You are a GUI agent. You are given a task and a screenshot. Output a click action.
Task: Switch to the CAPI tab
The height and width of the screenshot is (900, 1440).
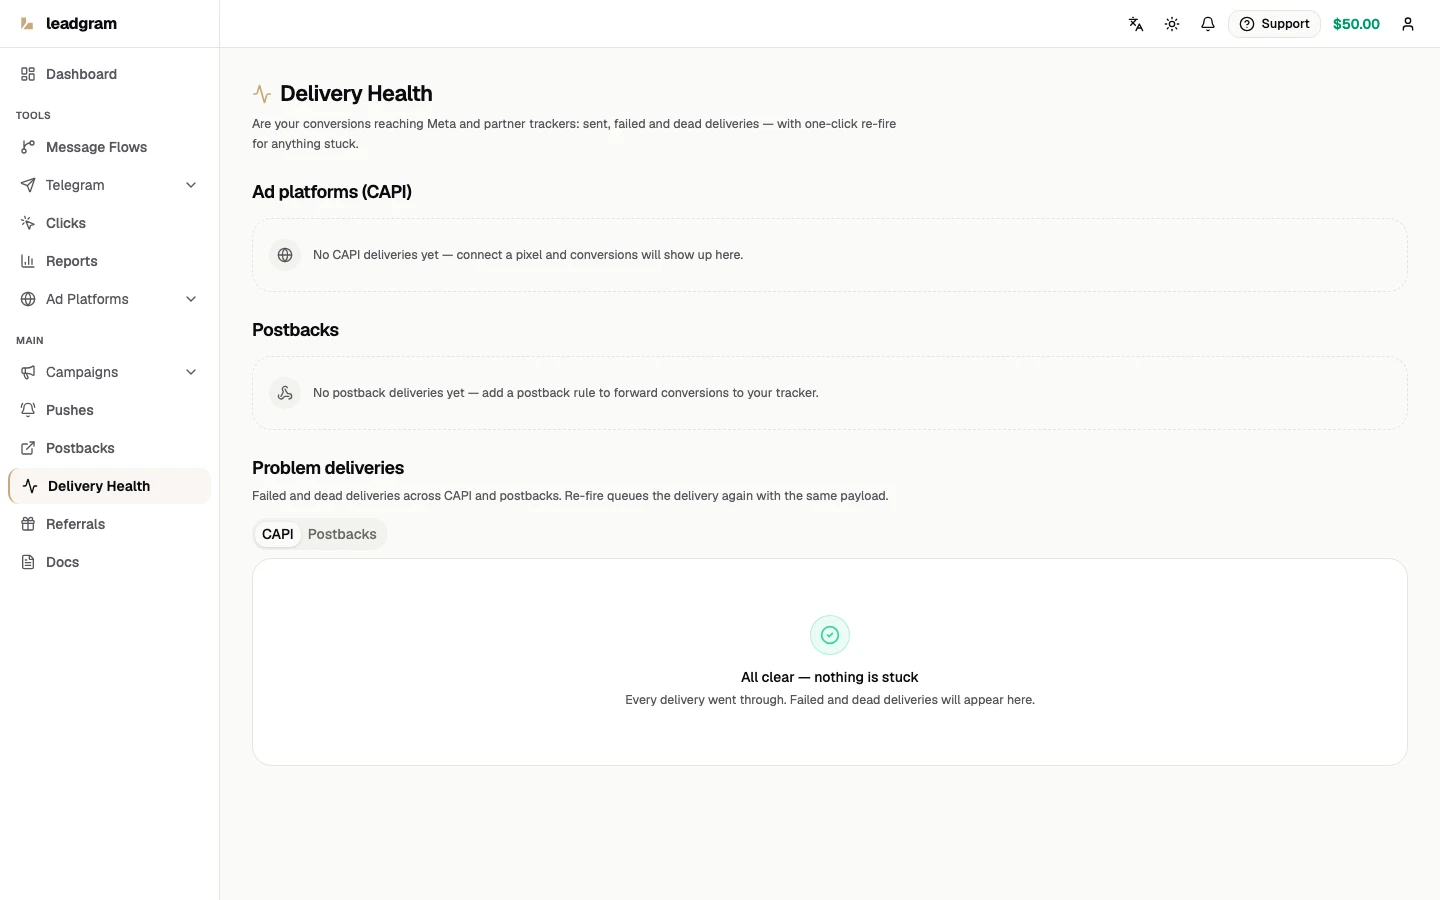click(278, 534)
